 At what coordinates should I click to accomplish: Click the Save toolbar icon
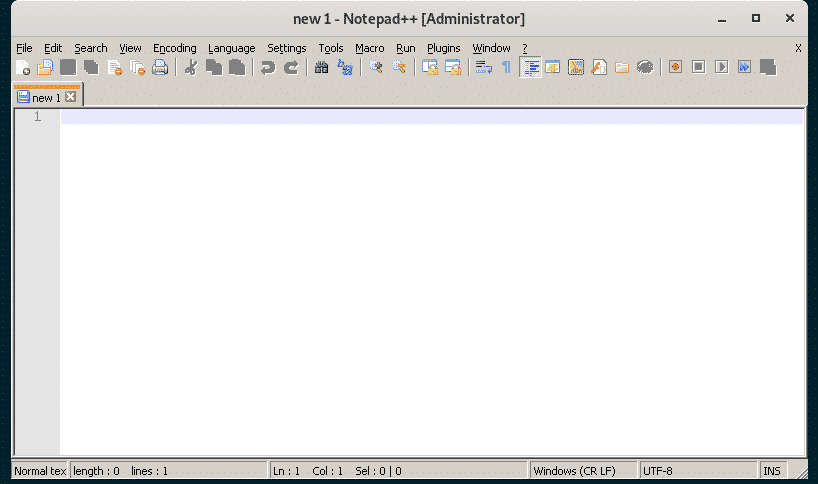pos(68,67)
